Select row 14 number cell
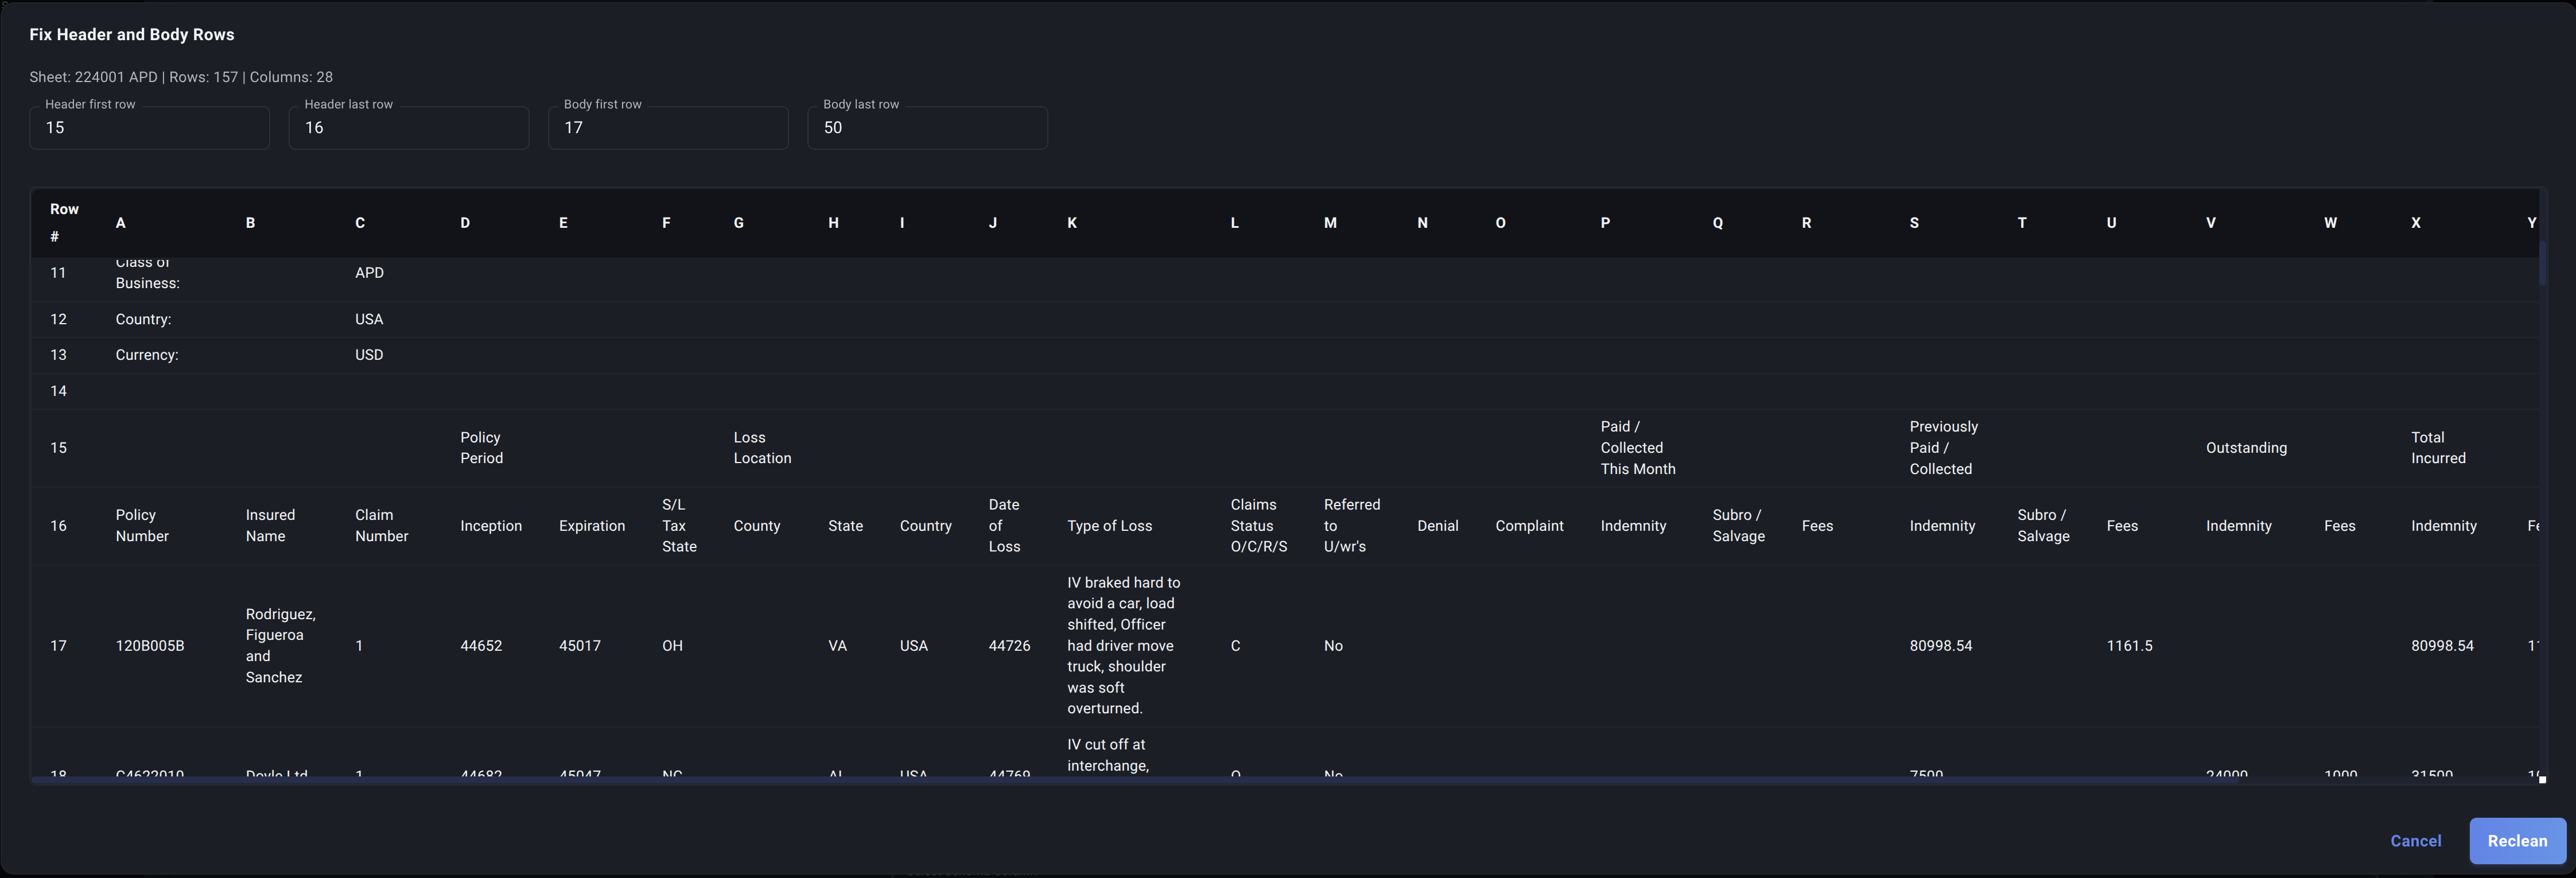This screenshot has height=878, width=2576. [x=59, y=391]
